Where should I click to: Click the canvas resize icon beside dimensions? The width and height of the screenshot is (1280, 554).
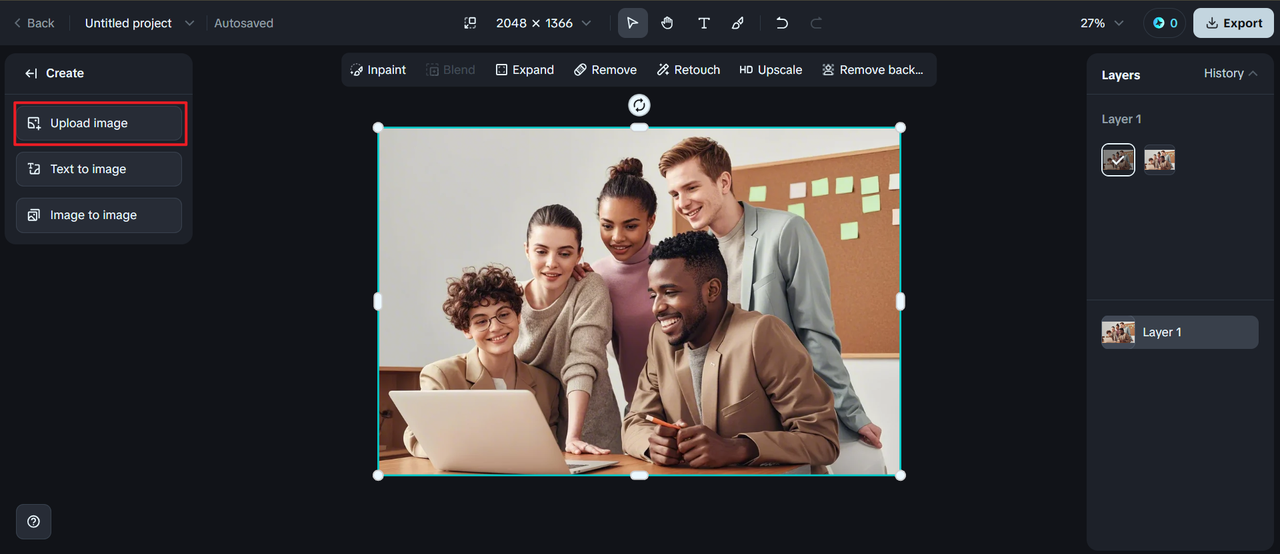click(x=470, y=23)
